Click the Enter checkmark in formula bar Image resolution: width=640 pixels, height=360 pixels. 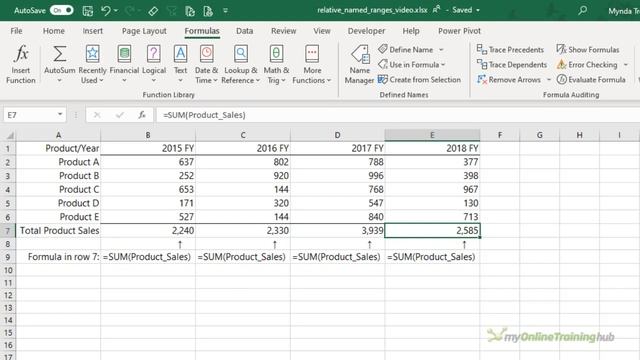(x=120, y=115)
